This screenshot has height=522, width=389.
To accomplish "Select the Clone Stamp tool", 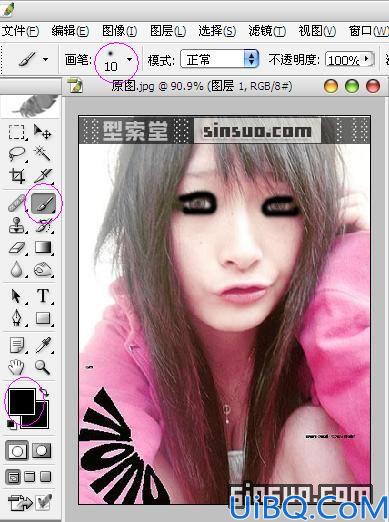I will point(17,225).
